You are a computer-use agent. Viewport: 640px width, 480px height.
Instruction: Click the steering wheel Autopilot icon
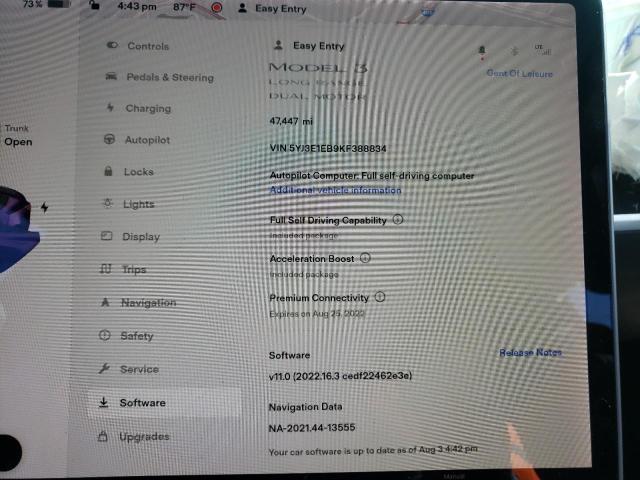(109, 139)
